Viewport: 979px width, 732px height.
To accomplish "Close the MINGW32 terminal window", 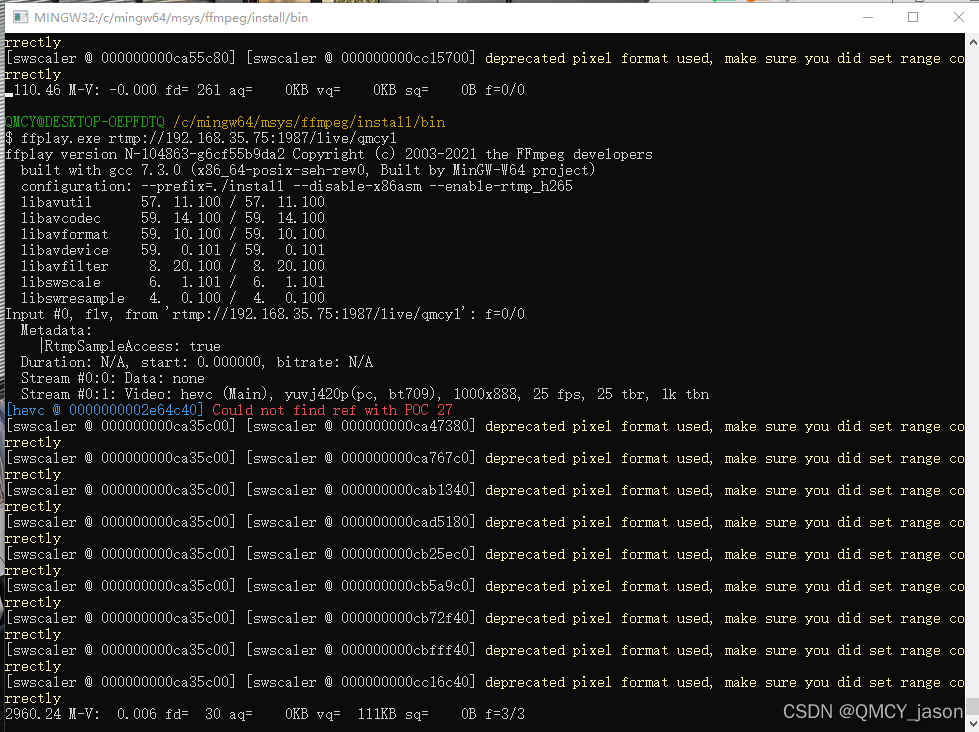I will 958,17.
